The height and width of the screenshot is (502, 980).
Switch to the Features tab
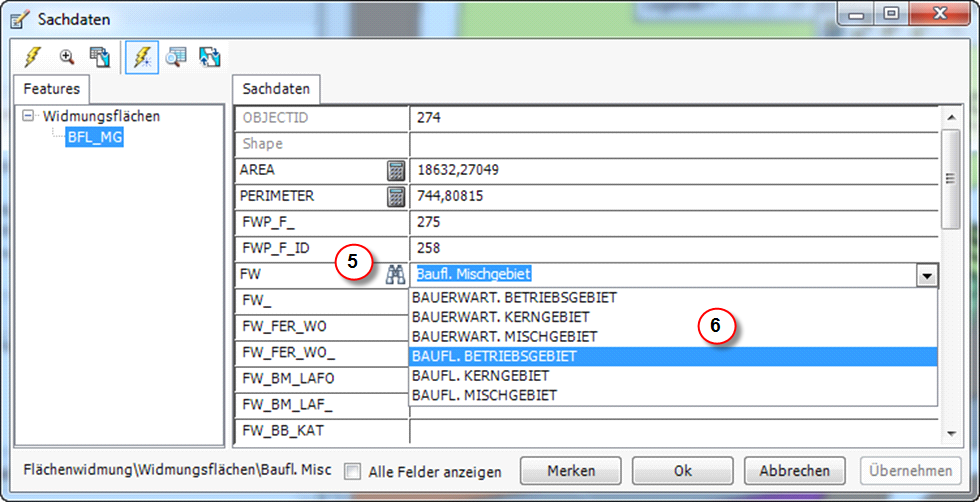click(52, 89)
